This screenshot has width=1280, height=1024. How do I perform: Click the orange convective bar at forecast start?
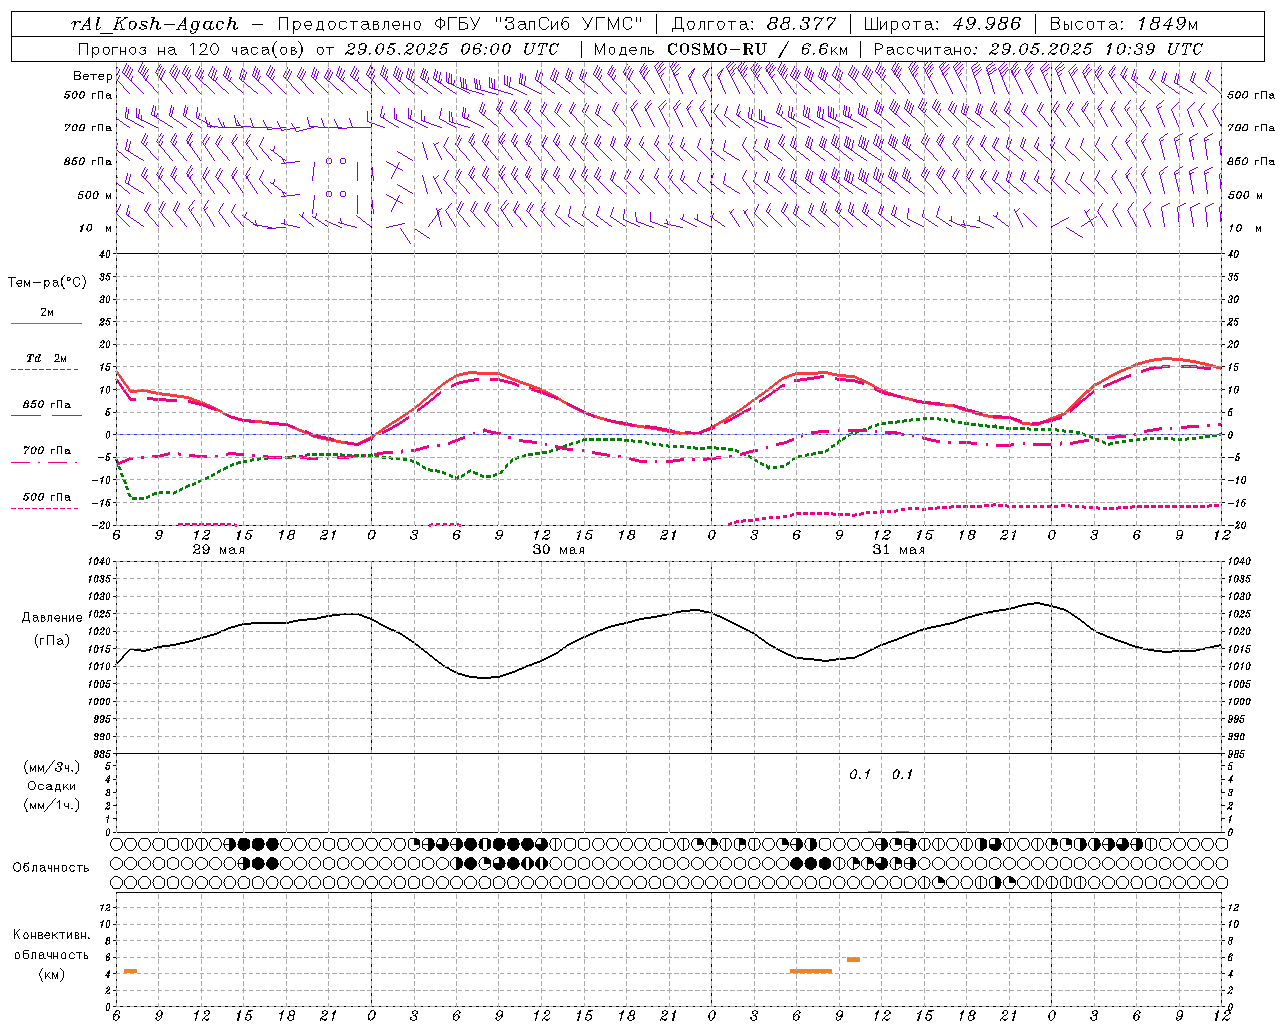coord(130,971)
